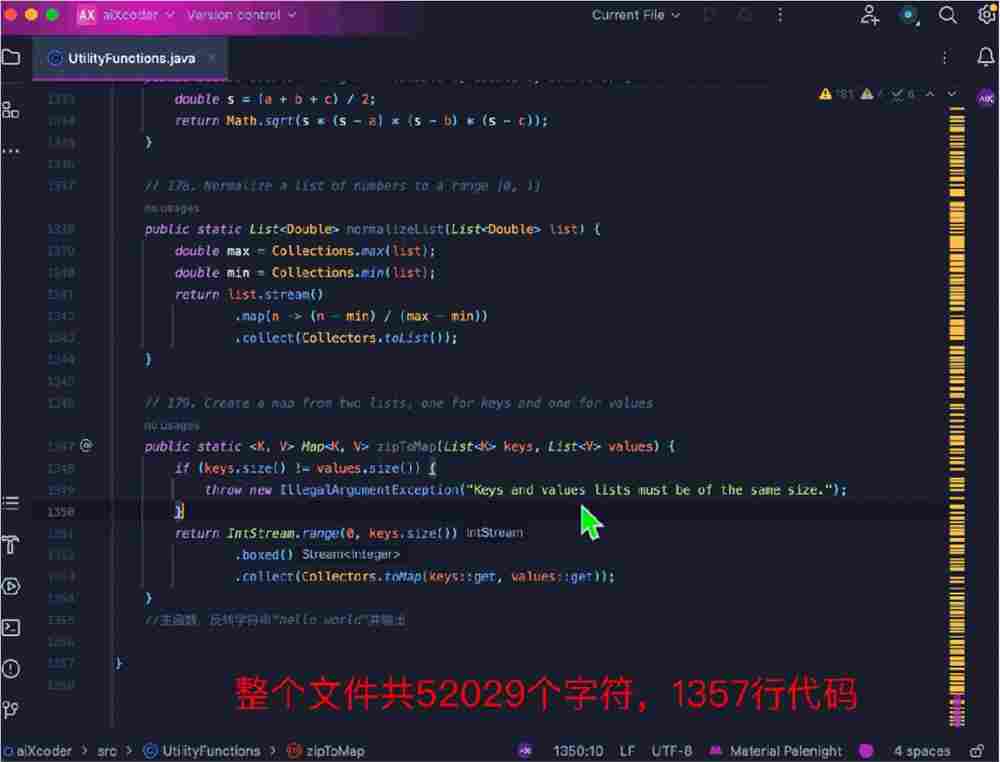Open the notifications bell
This screenshot has width=1000, height=762.
click(985, 58)
